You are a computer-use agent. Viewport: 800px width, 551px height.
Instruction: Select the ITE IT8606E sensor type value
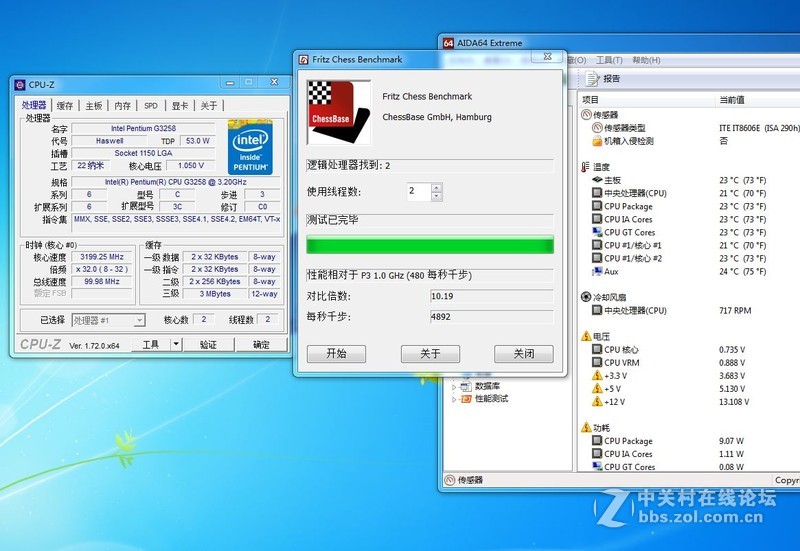(759, 128)
